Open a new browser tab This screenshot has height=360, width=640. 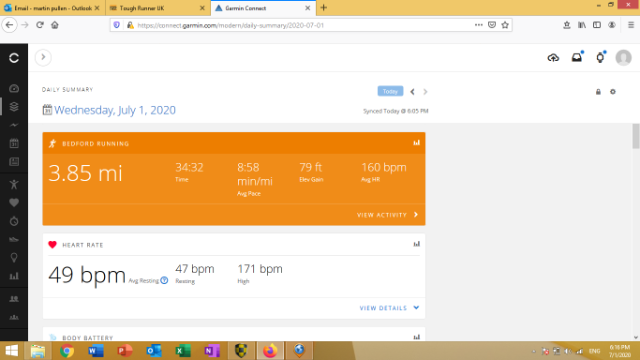pyautogui.click(x=324, y=8)
